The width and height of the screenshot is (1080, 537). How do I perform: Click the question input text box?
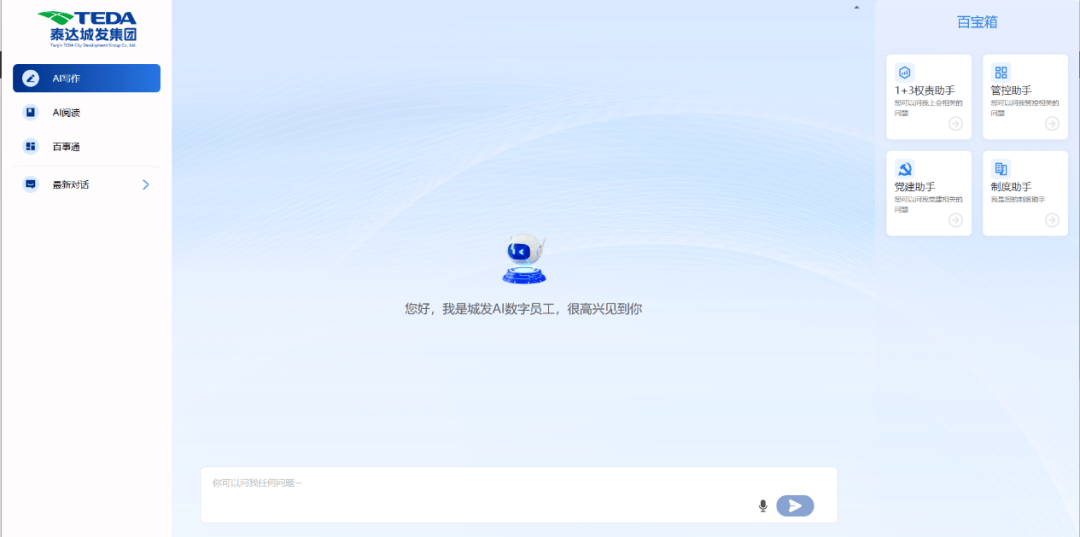[519, 495]
